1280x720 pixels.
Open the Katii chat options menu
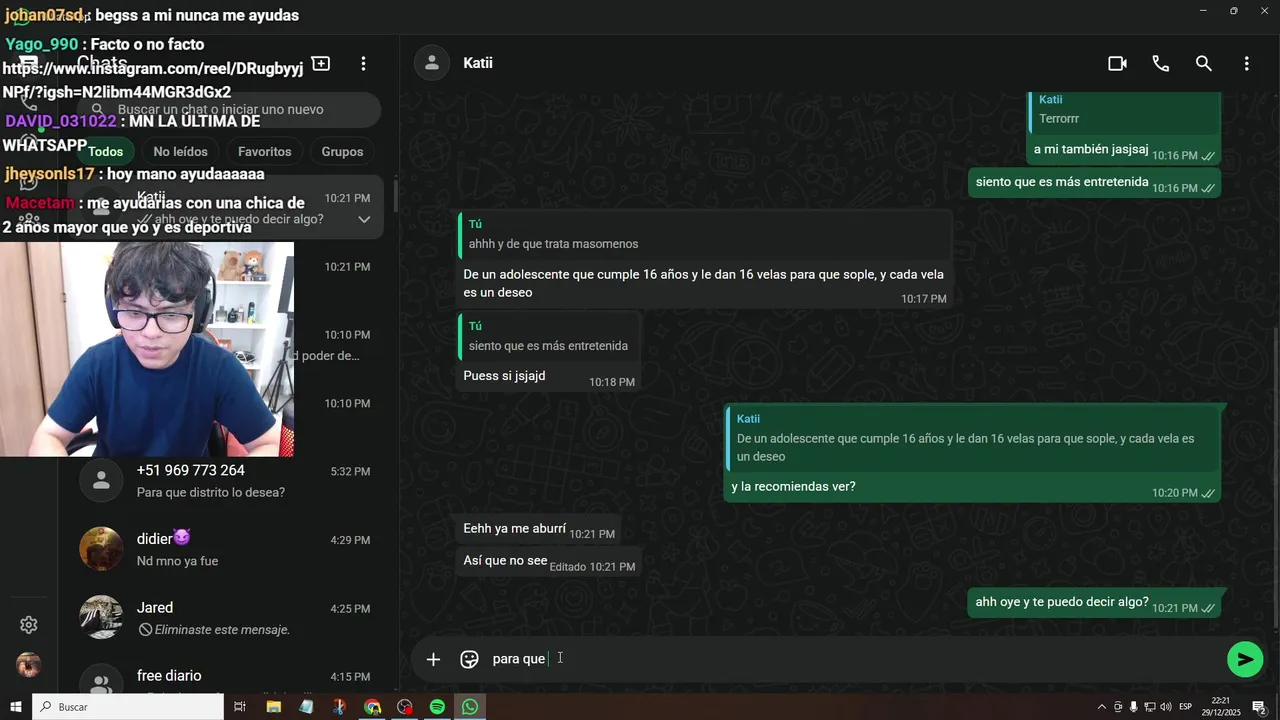coord(1246,63)
